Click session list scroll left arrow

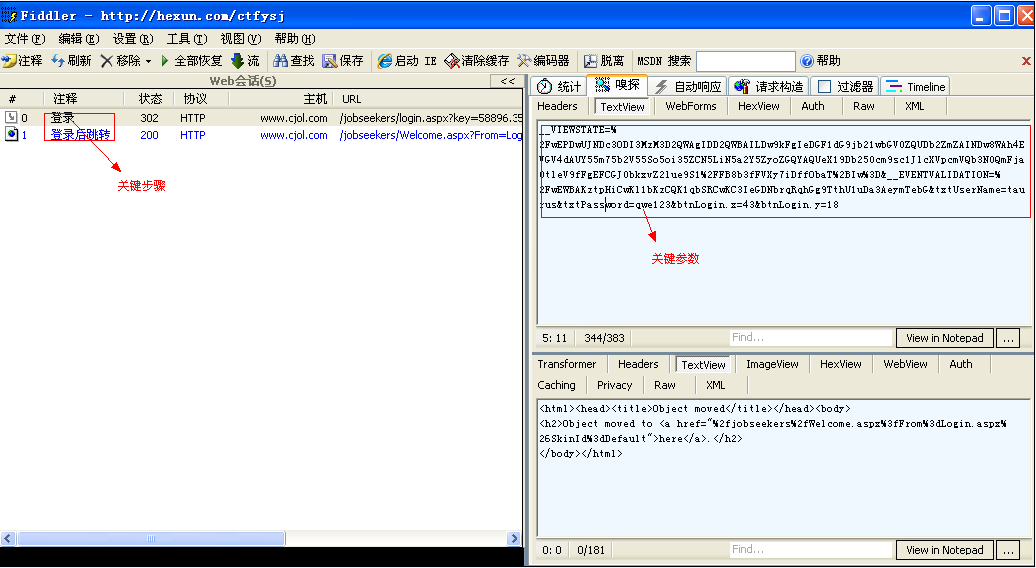pyautogui.click(x=8, y=539)
